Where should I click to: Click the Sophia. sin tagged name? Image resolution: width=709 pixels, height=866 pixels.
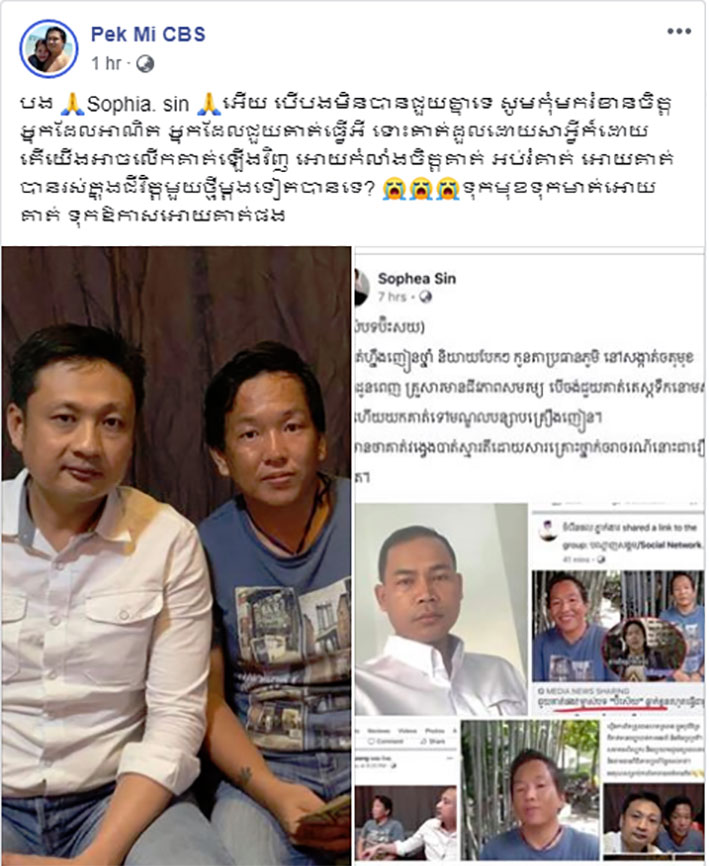(x=138, y=104)
